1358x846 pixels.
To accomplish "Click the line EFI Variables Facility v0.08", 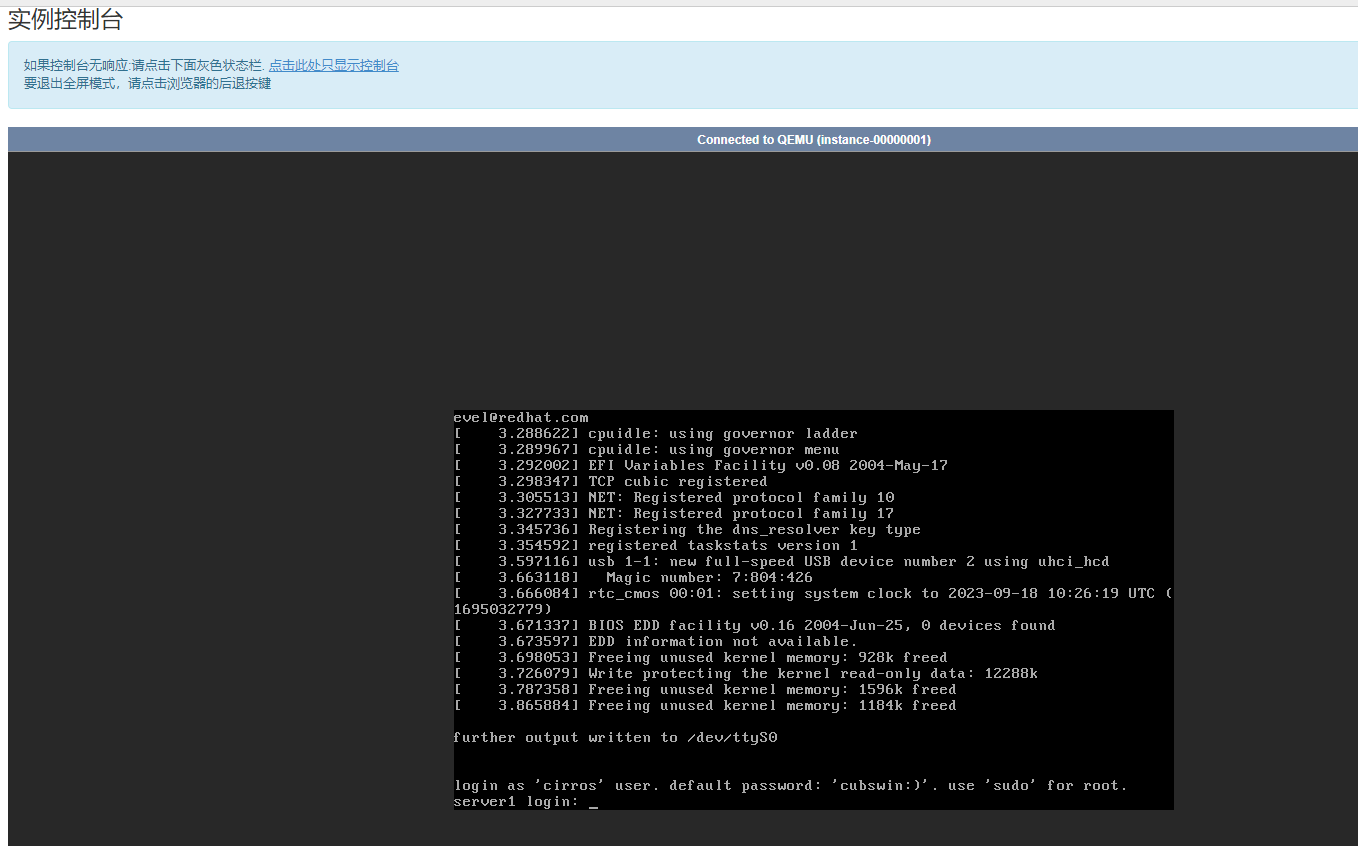I will (701, 466).
